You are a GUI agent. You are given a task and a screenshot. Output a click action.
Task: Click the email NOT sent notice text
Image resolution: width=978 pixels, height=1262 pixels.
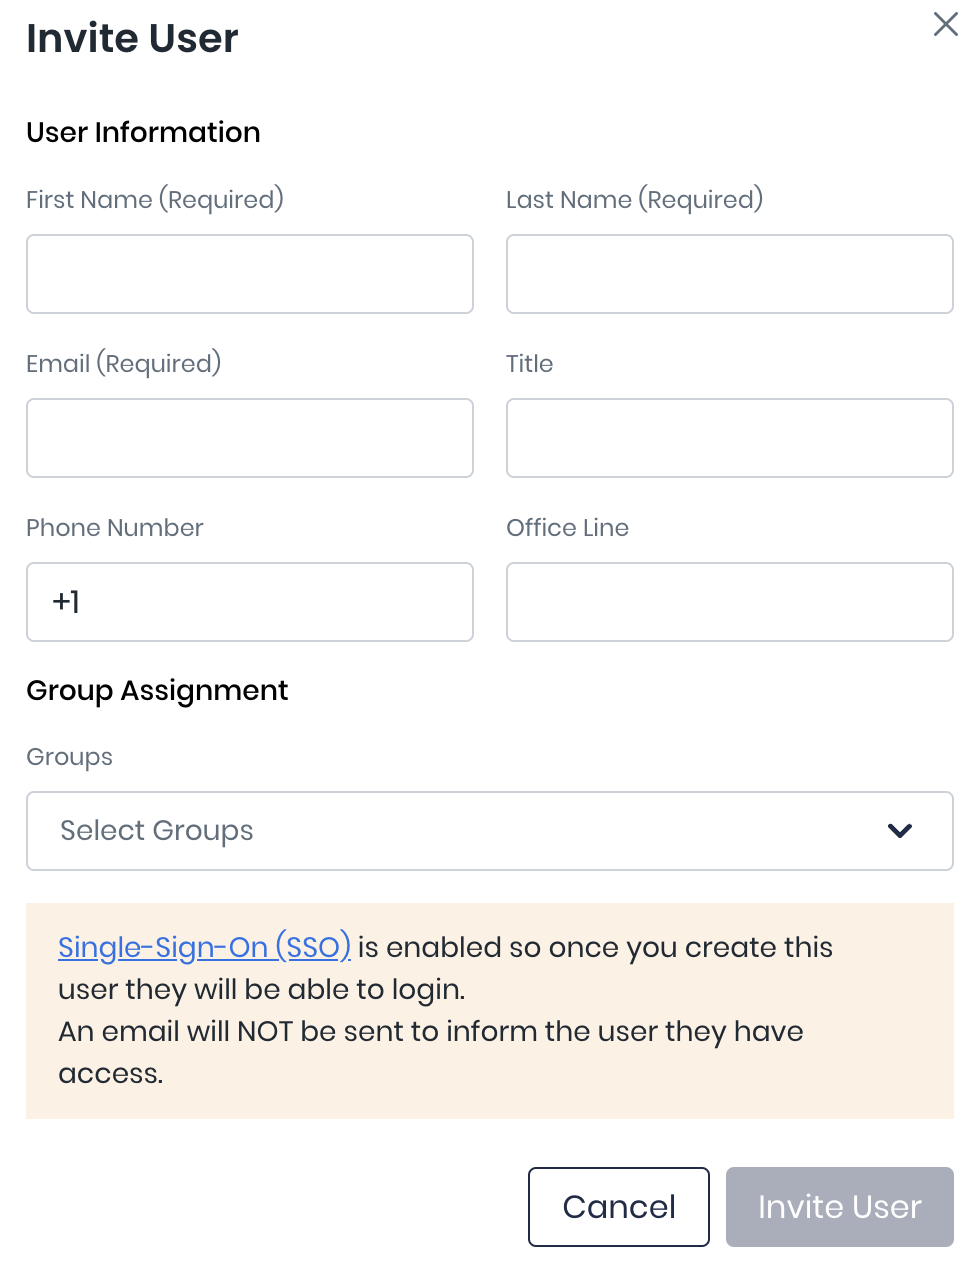click(430, 1032)
